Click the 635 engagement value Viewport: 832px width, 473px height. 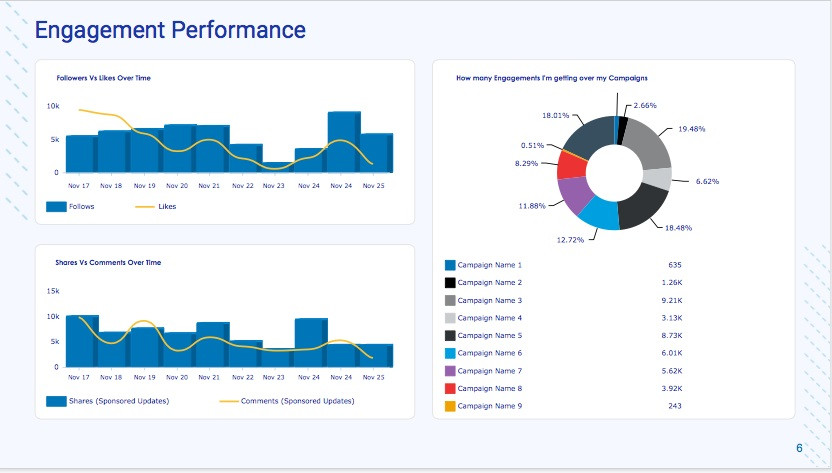coord(675,265)
